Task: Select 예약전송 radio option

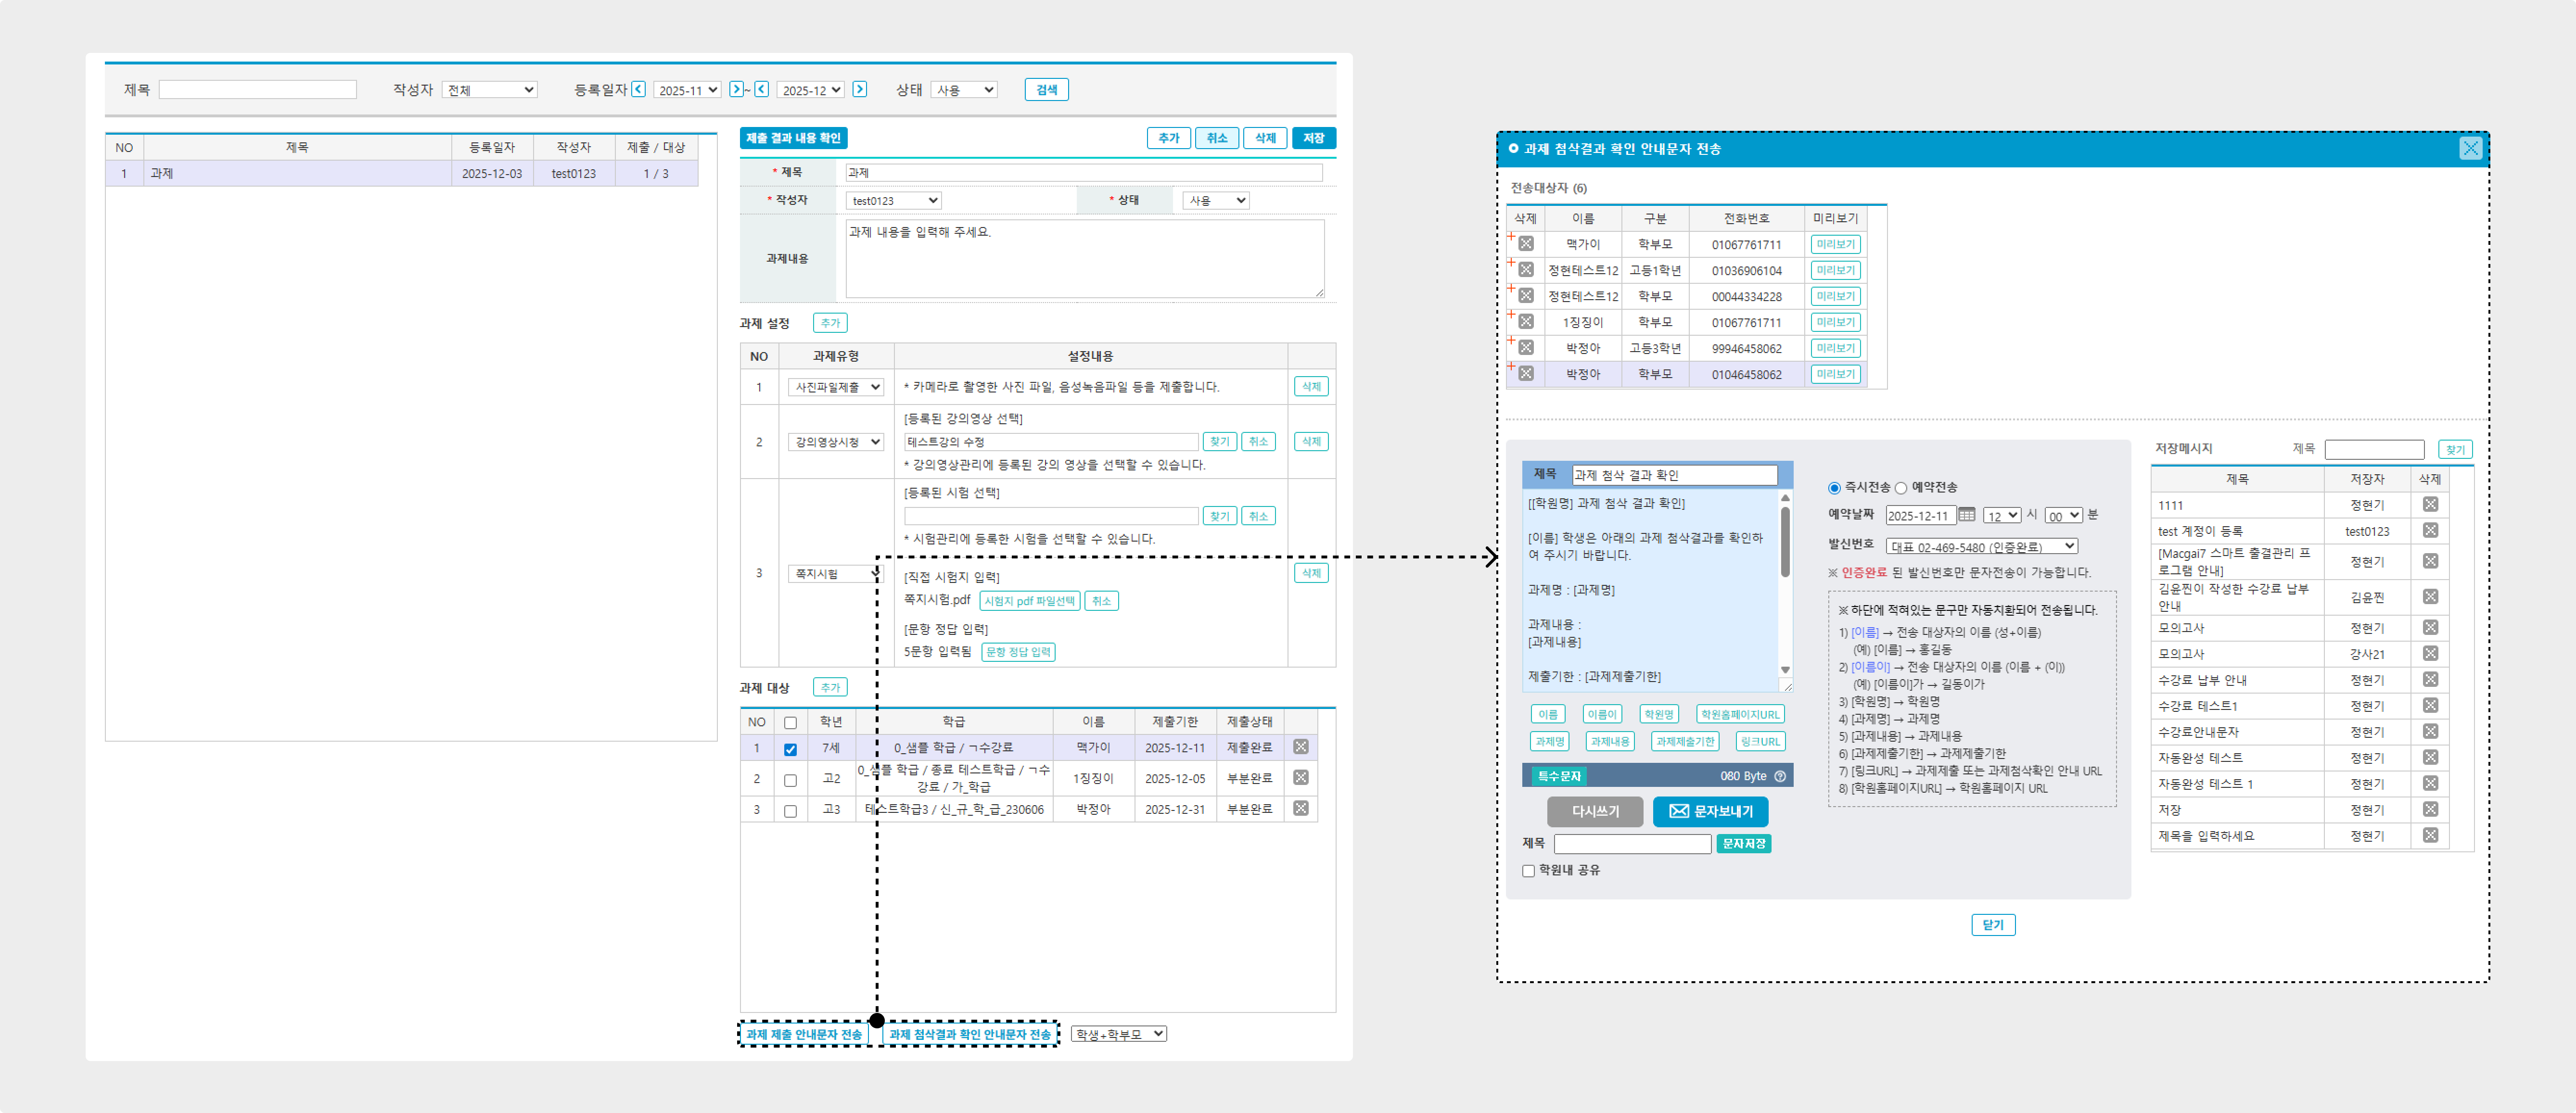Action: 1901,488
